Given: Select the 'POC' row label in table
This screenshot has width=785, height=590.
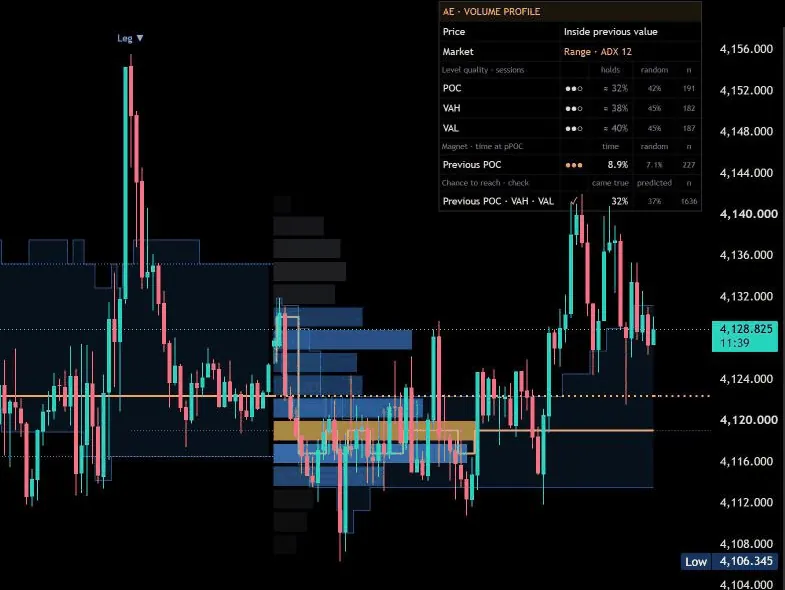Looking at the screenshot, I should pos(452,88).
